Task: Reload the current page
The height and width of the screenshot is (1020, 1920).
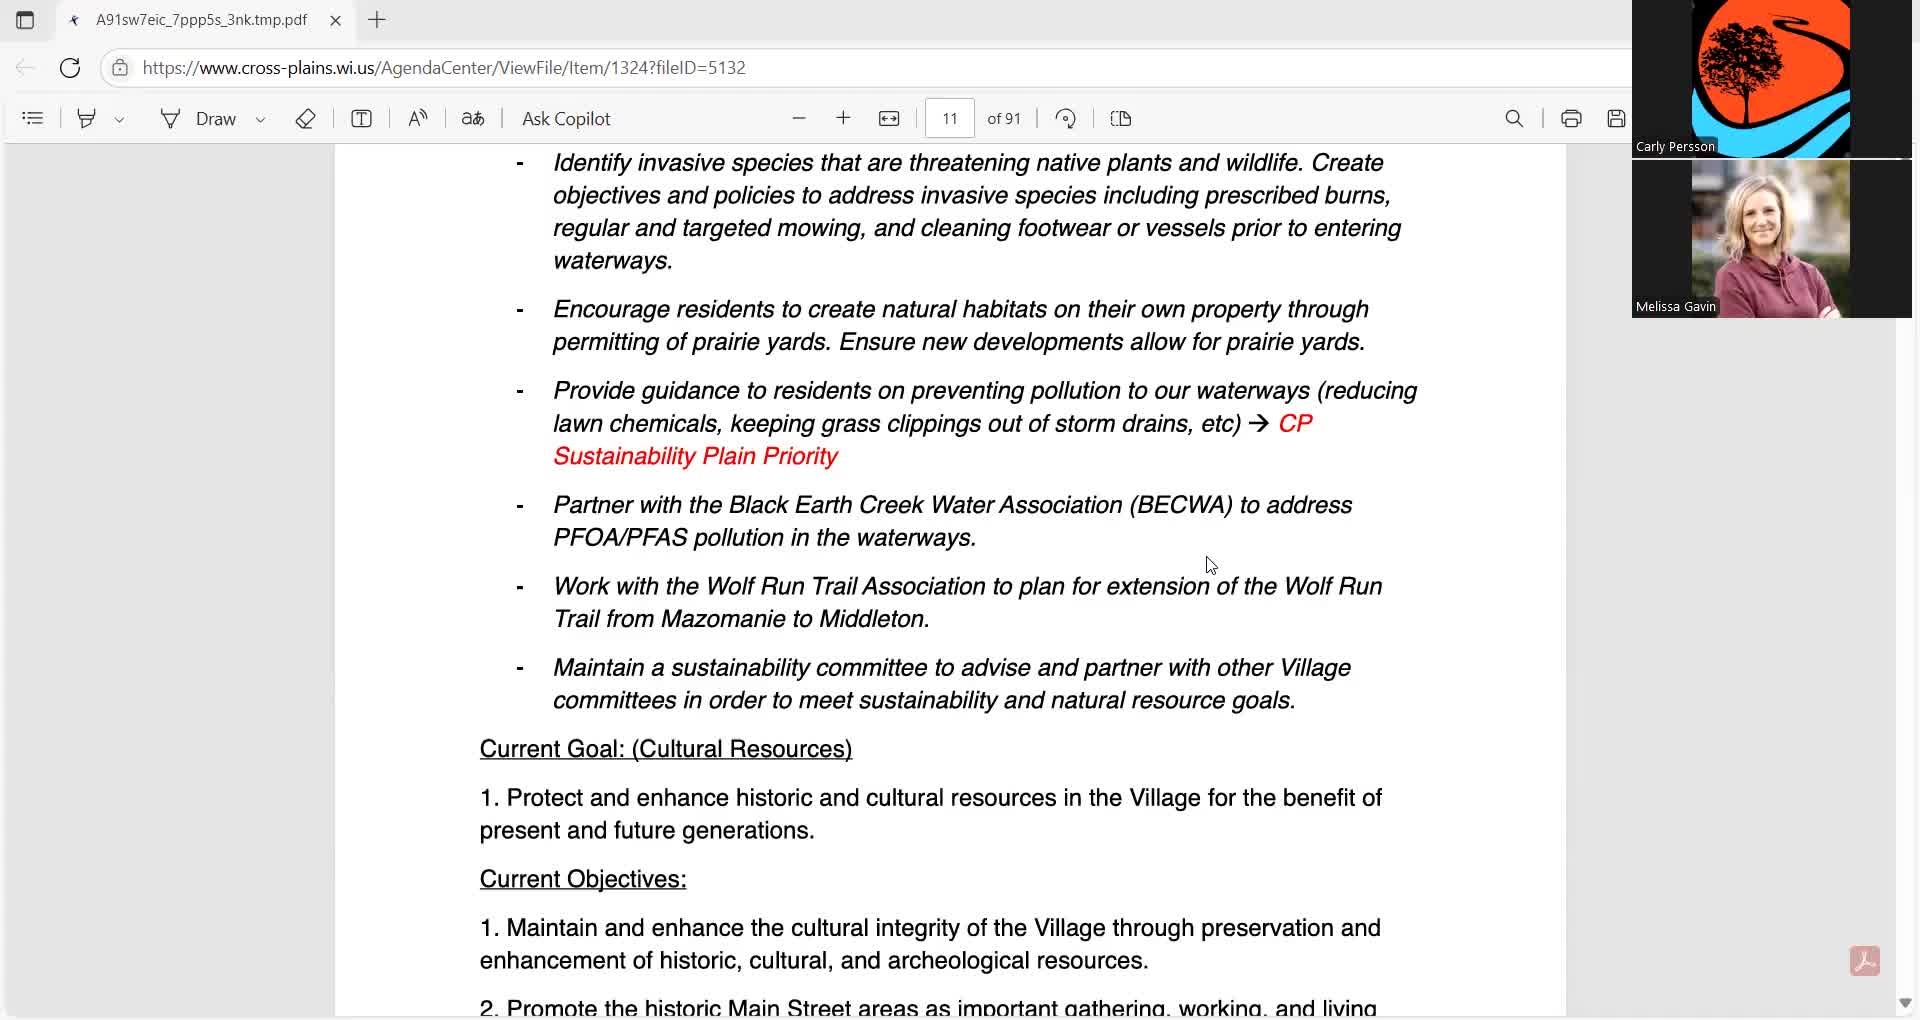Action: pos(70,68)
